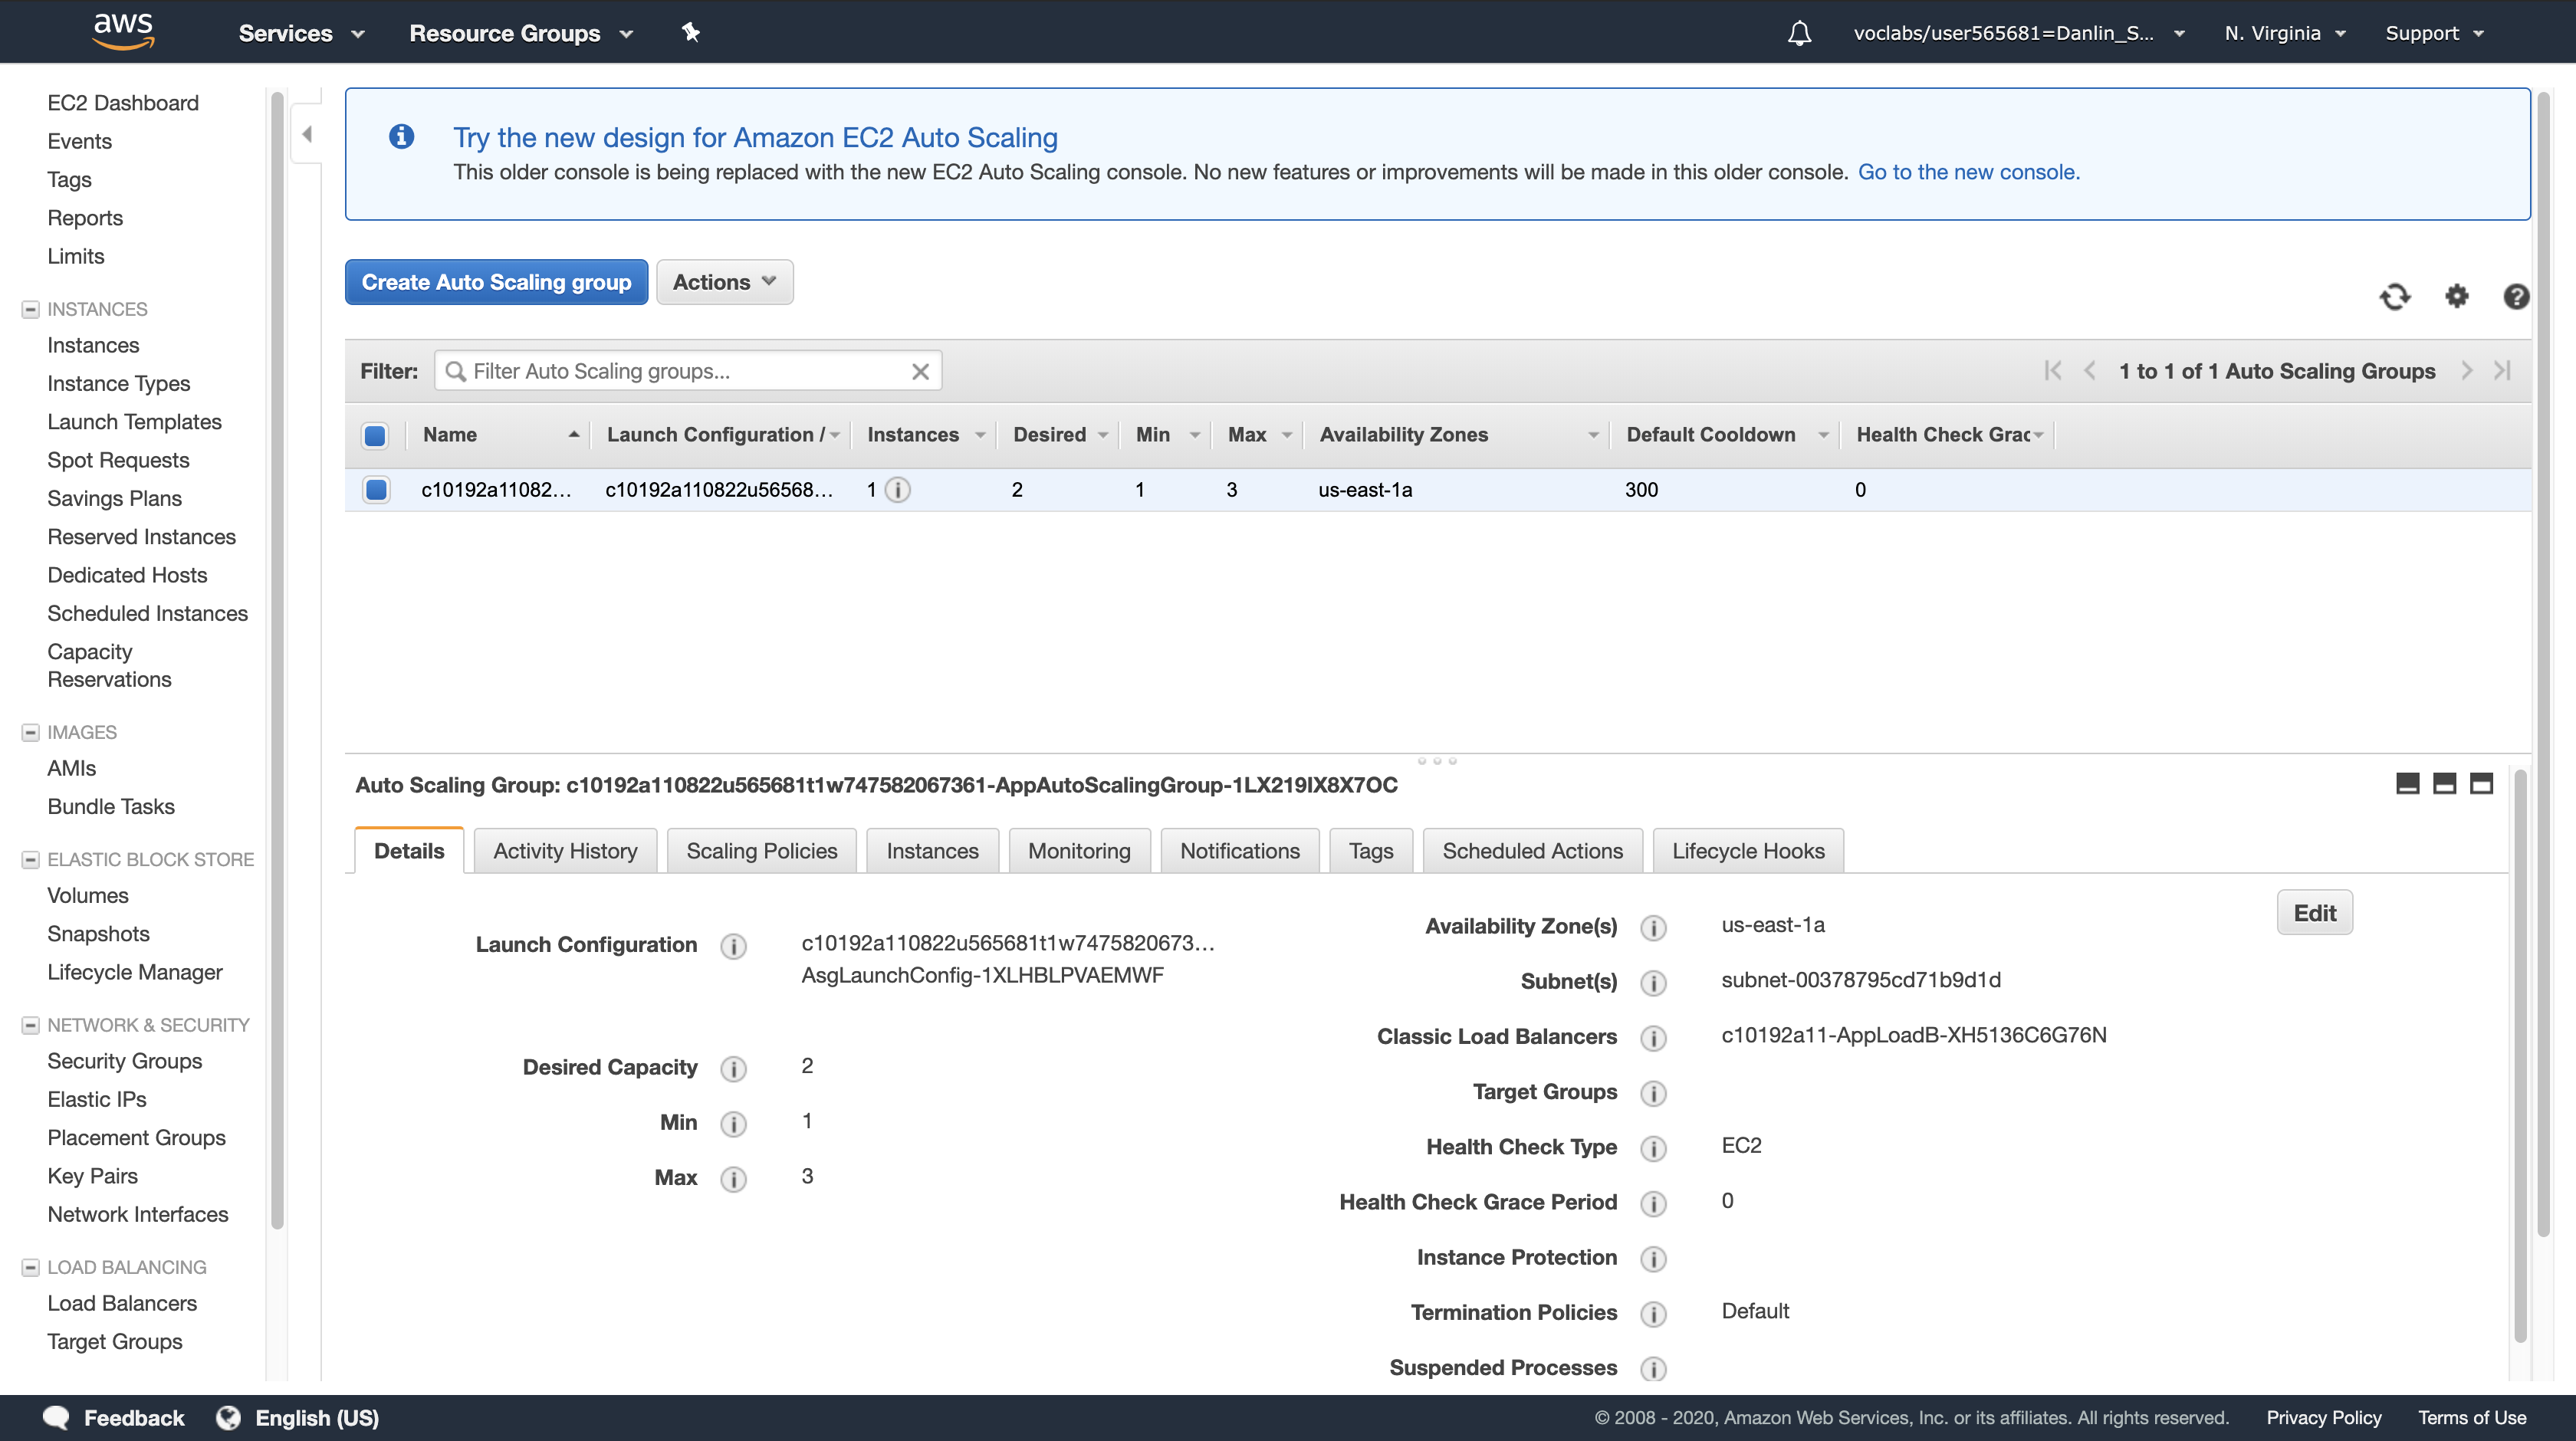Click the refresh icon above the table
Image resolution: width=2576 pixels, height=1441 pixels.
[x=2394, y=297]
